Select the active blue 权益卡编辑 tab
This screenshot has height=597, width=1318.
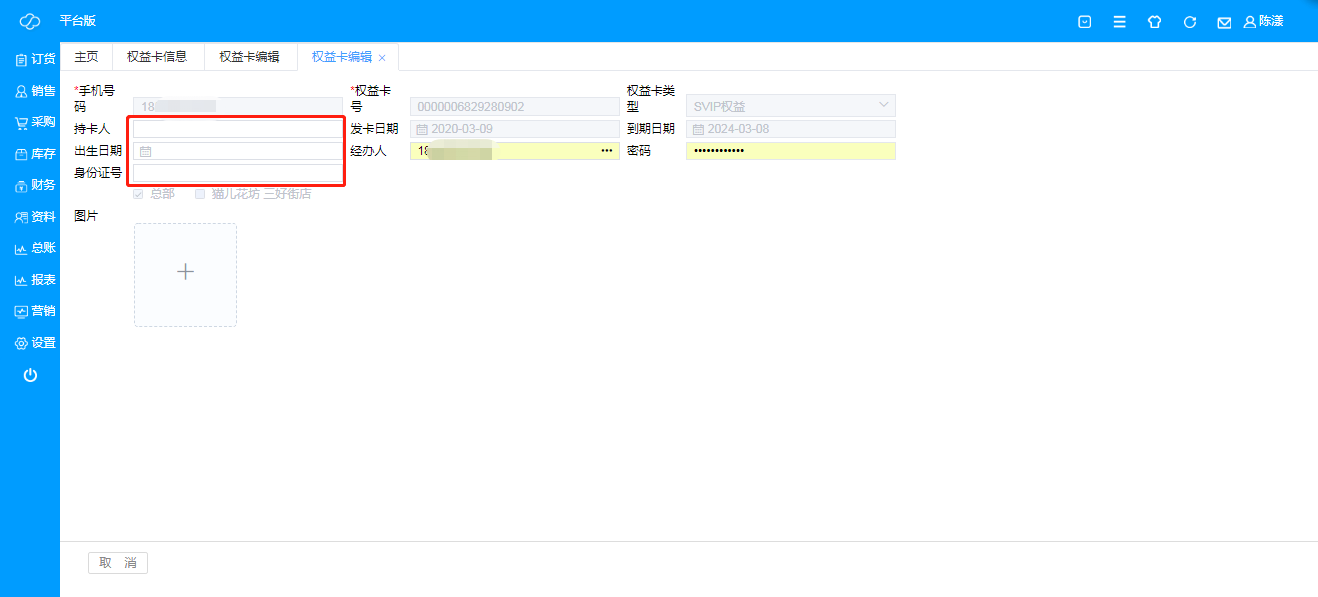coord(342,57)
